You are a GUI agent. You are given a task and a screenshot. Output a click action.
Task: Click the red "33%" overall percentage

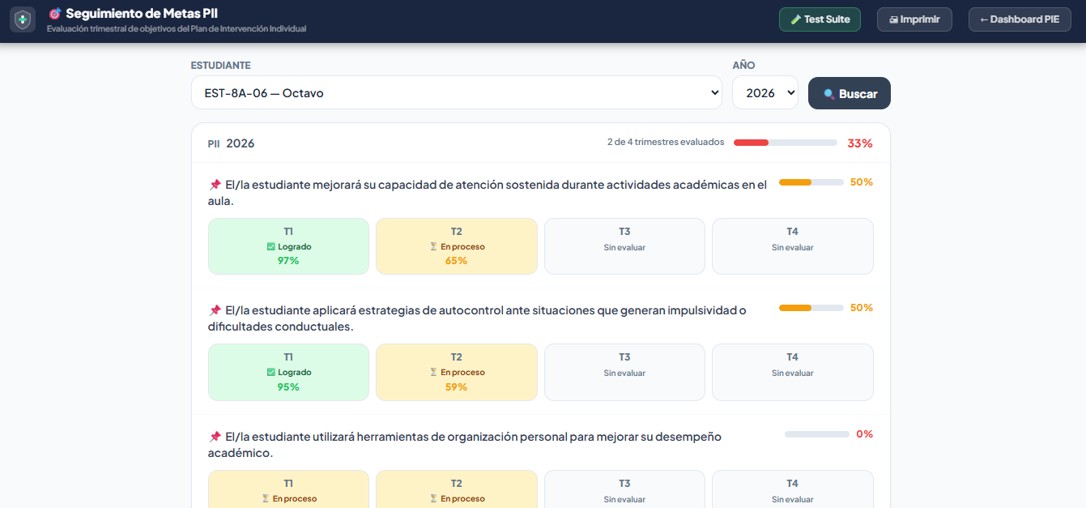pyautogui.click(x=860, y=143)
